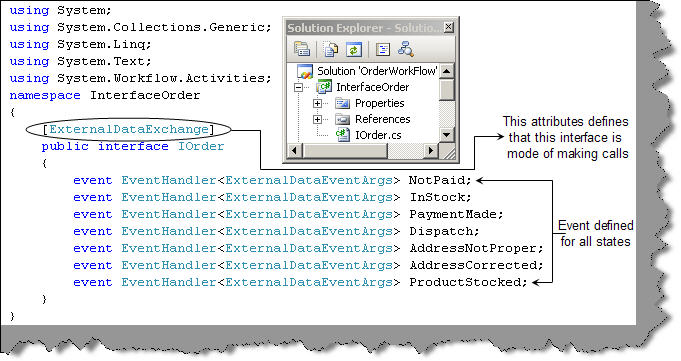Screen dimensions: 681x361
Task: Click the View Class Diagram toolbar icon
Action: click(x=406, y=49)
